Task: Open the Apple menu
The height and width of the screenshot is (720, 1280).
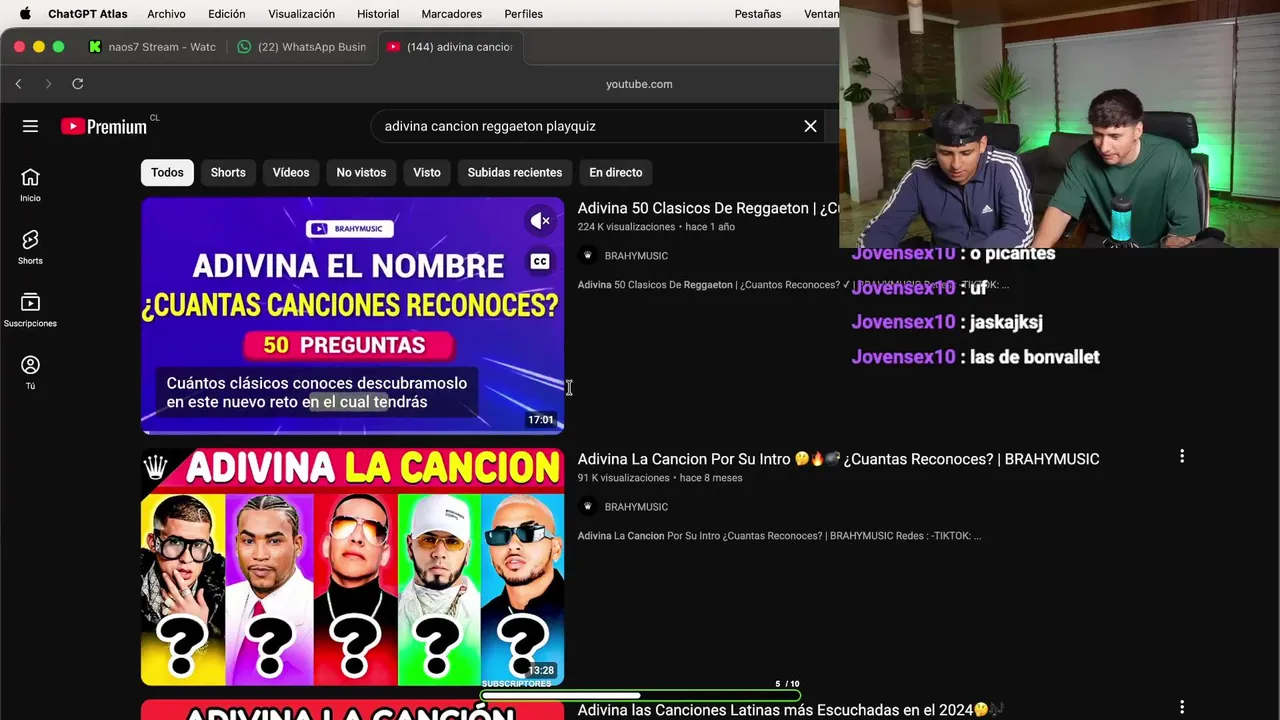Action: click(25, 14)
